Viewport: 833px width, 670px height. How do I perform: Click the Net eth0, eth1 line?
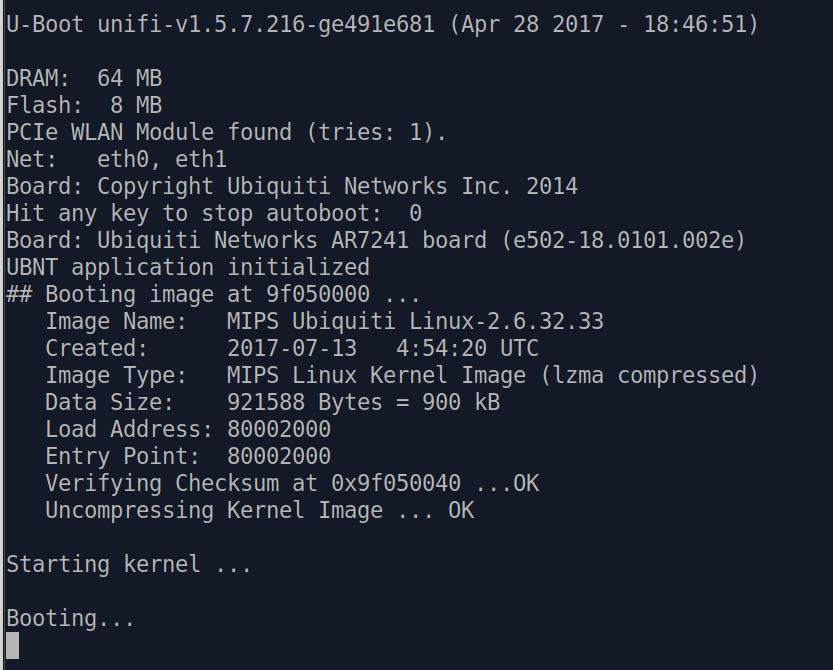(x=116, y=159)
